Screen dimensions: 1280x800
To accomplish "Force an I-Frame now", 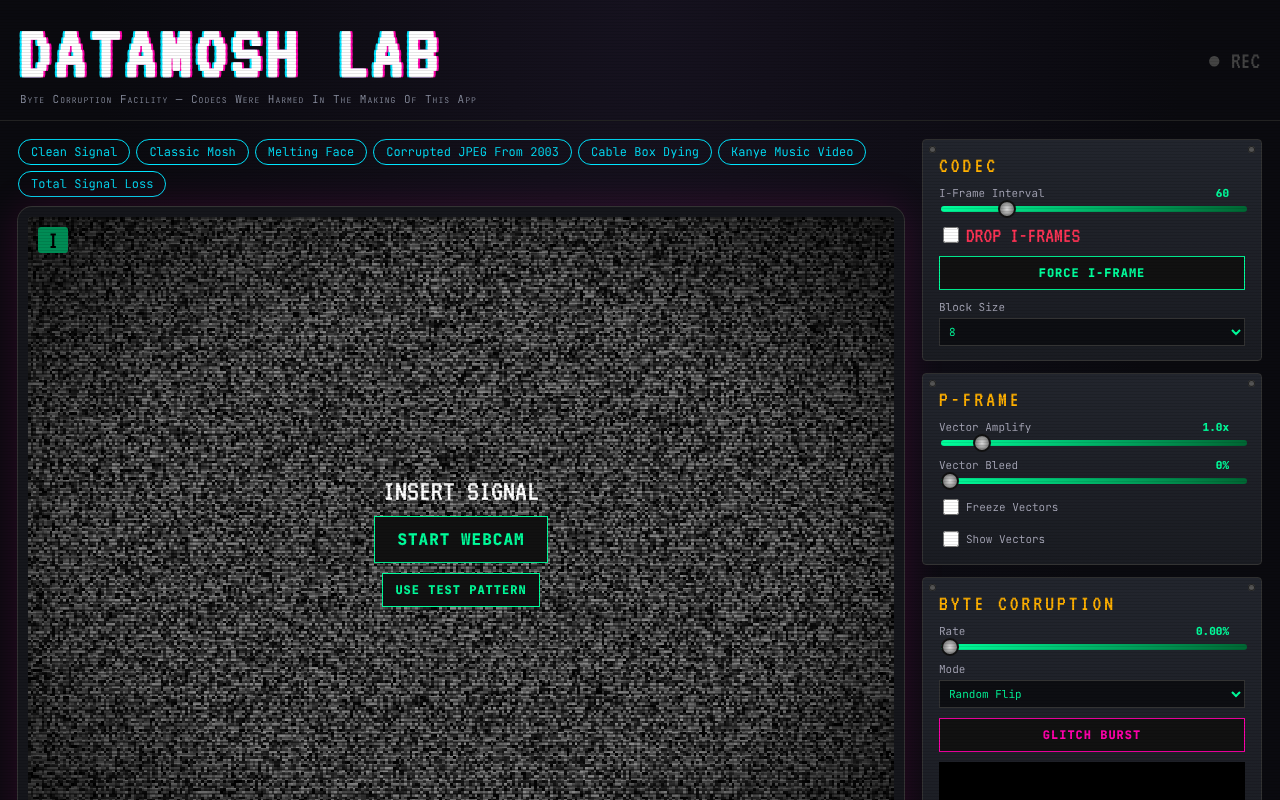I will [1092, 273].
